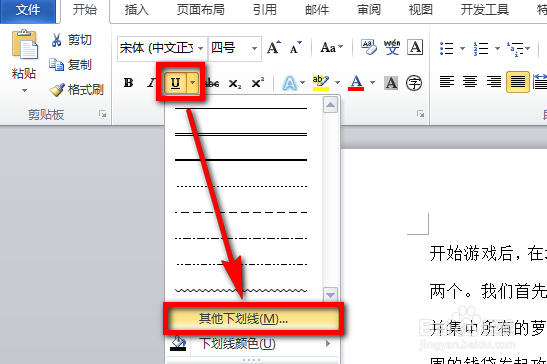Click the Shrink Font icon

click(295, 47)
